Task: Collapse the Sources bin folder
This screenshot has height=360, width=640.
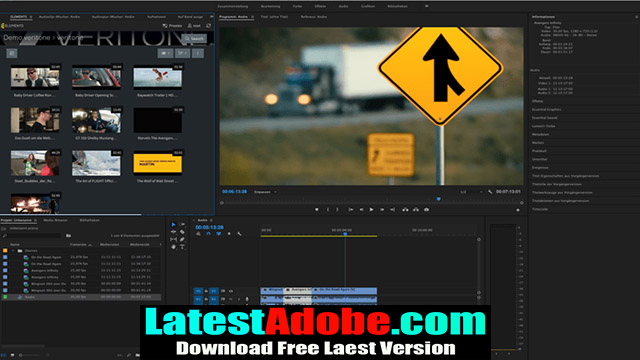Action: 13,251
